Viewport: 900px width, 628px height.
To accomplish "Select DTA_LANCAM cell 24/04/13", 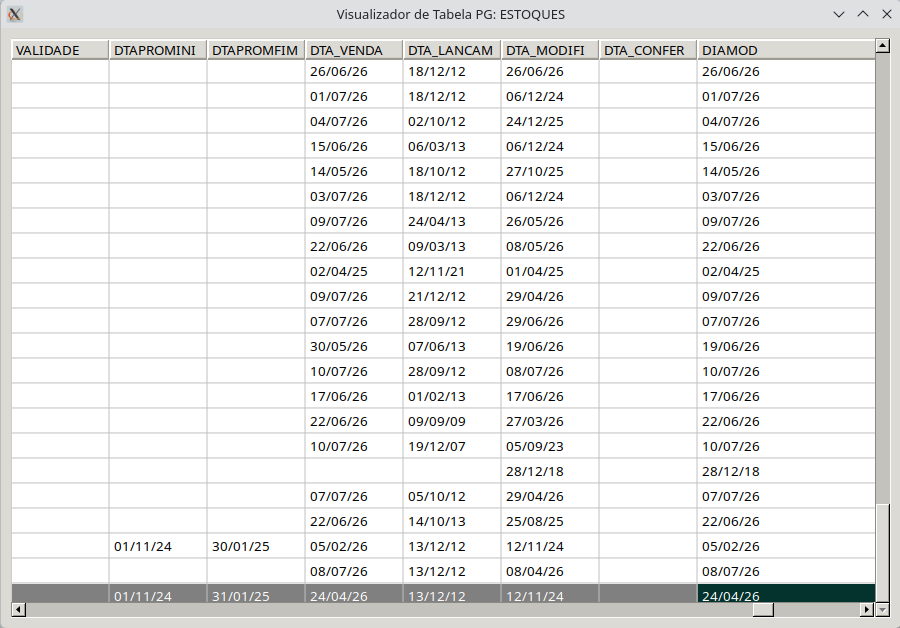I will click(452, 222).
